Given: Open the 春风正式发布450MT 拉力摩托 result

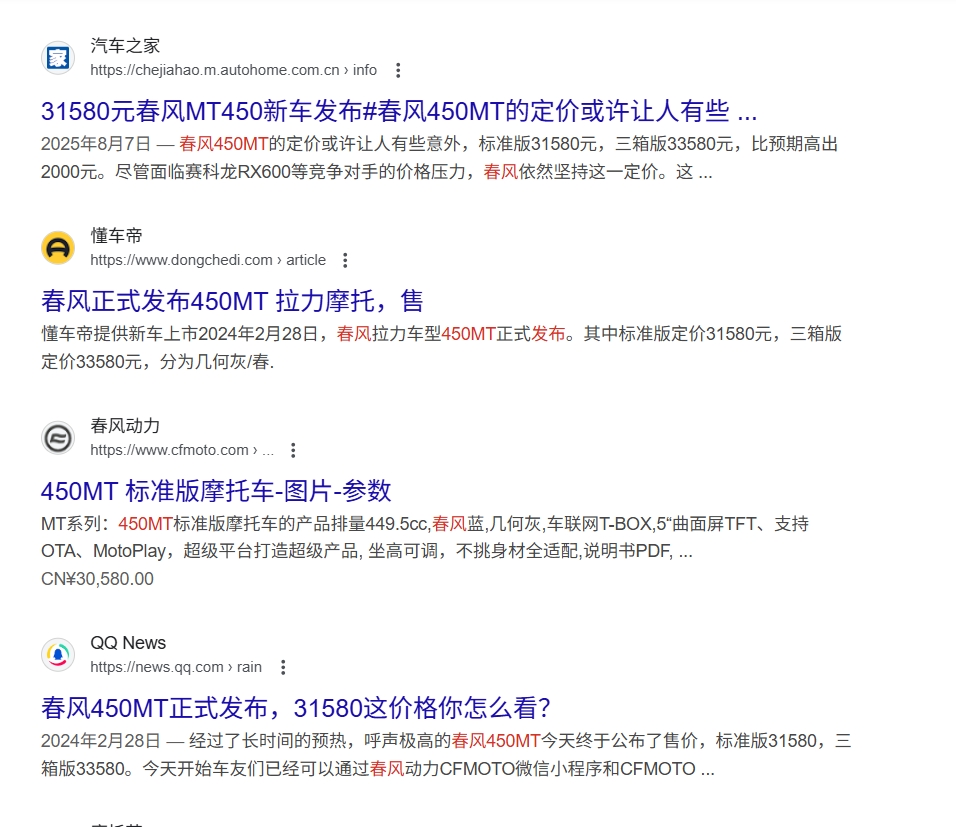Looking at the screenshot, I should pos(232,300).
